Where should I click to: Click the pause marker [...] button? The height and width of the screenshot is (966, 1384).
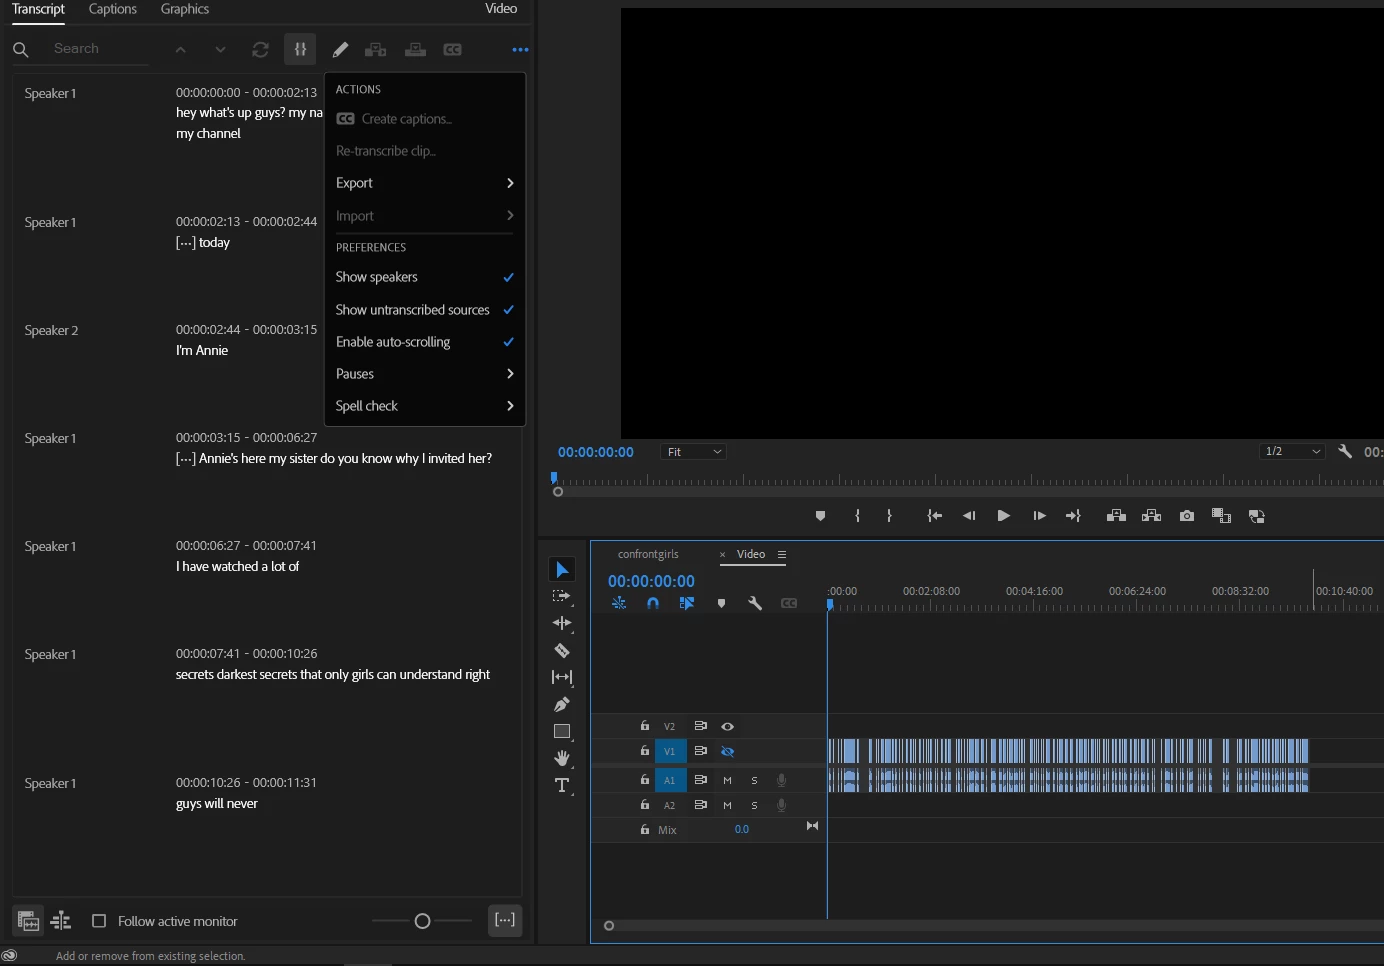(x=505, y=920)
